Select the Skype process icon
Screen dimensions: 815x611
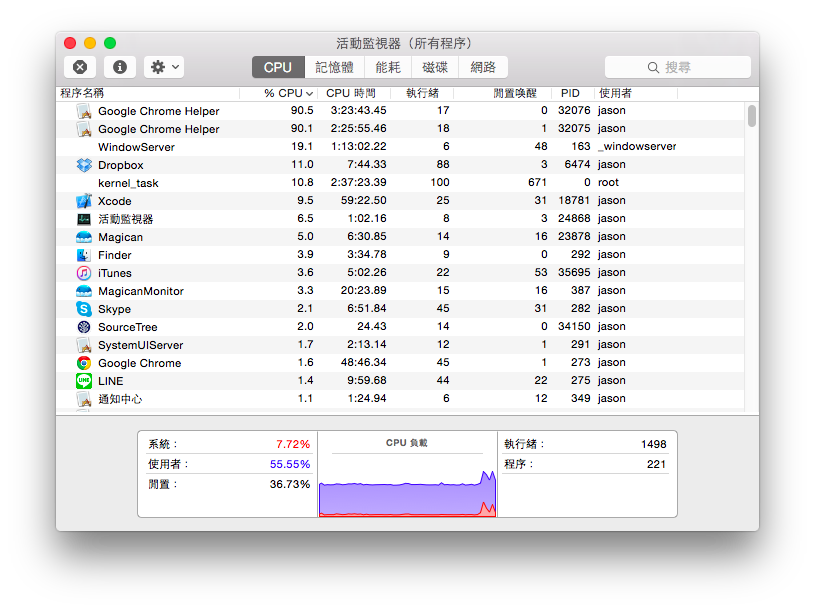tap(84, 309)
